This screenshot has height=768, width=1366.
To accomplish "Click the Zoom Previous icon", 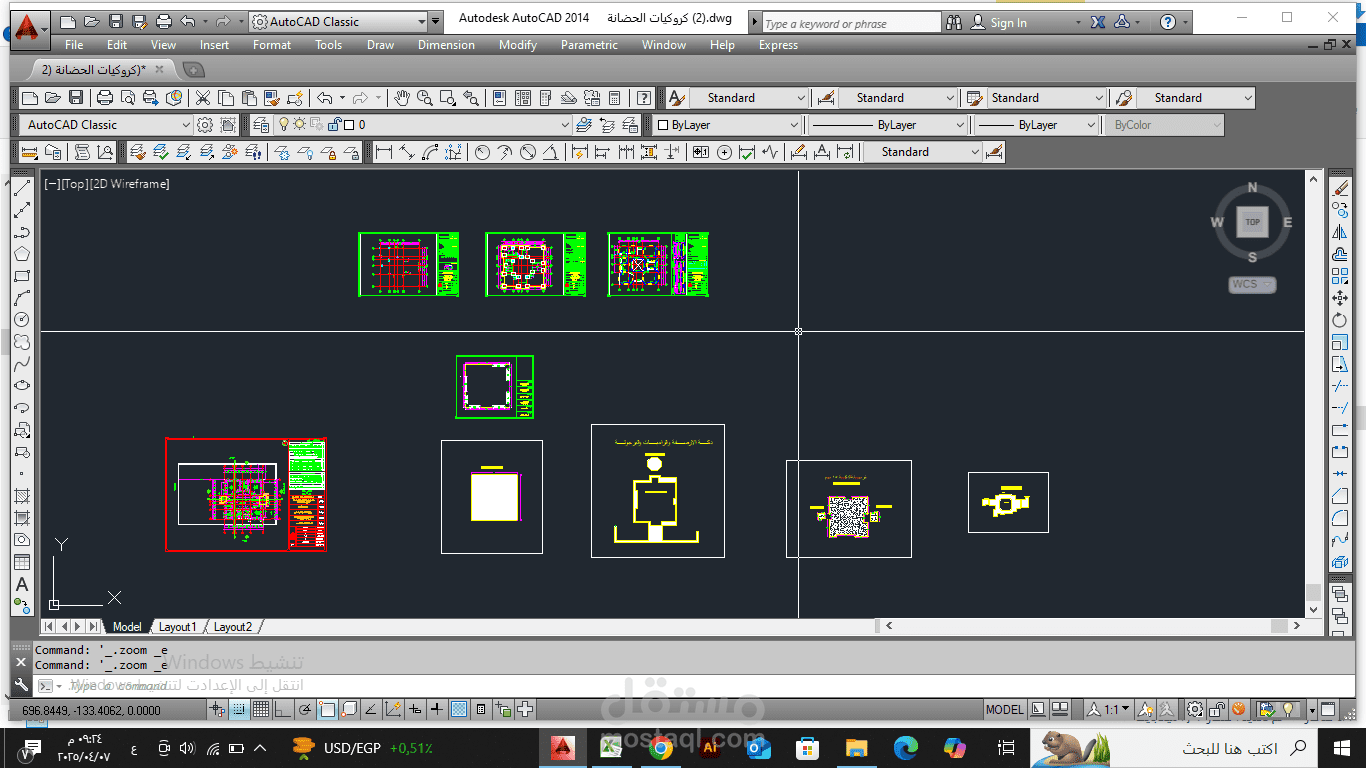I will point(471,97).
